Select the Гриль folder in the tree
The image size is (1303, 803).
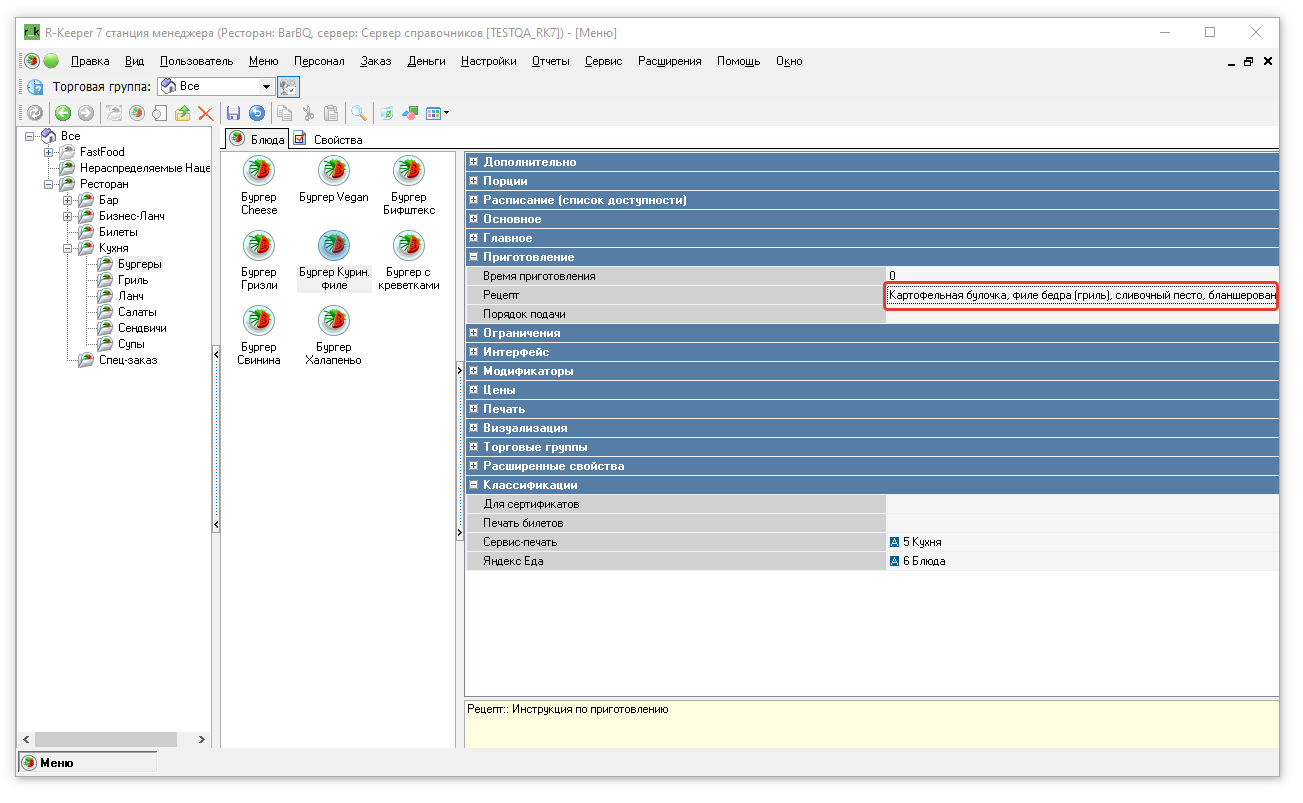(x=133, y=280)
